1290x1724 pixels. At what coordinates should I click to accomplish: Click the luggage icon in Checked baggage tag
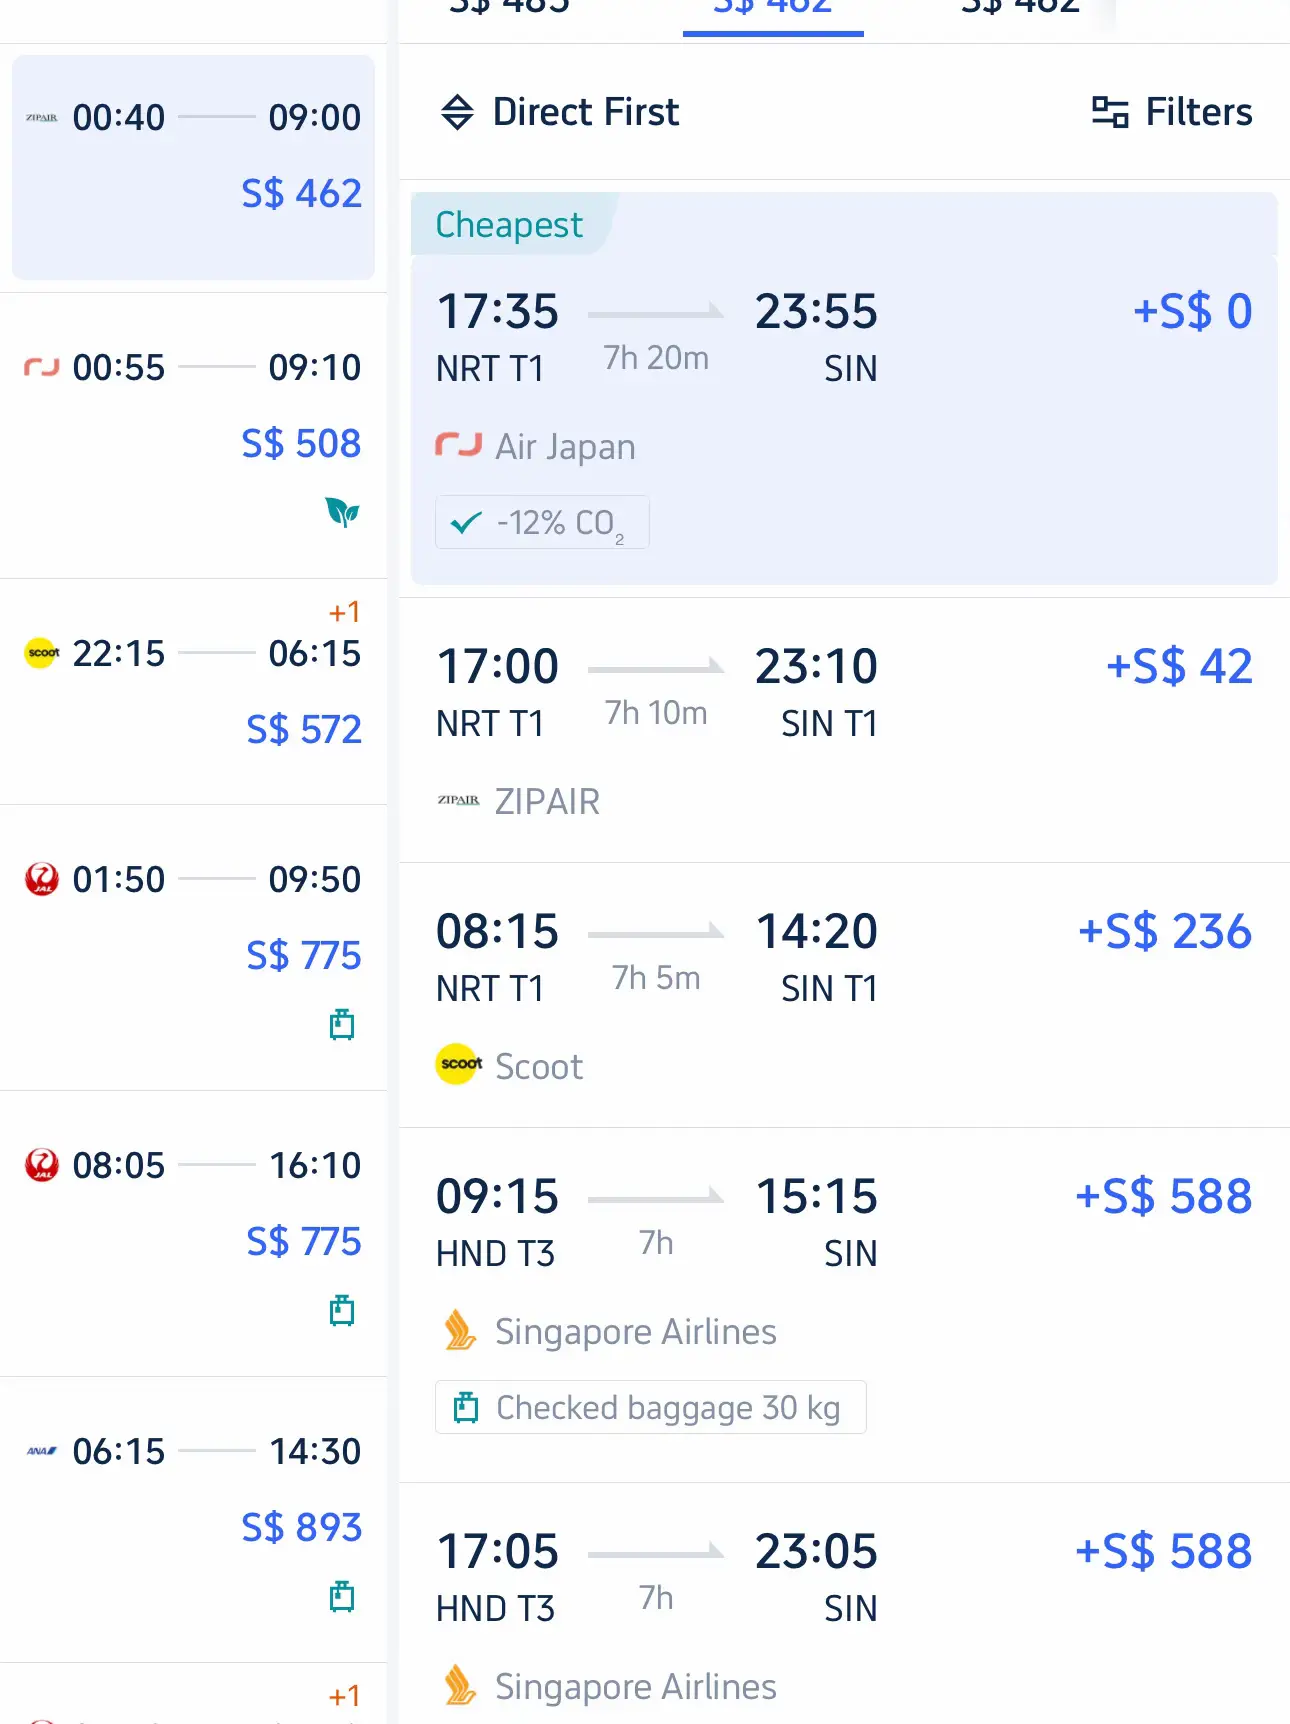coord(466,1407)
